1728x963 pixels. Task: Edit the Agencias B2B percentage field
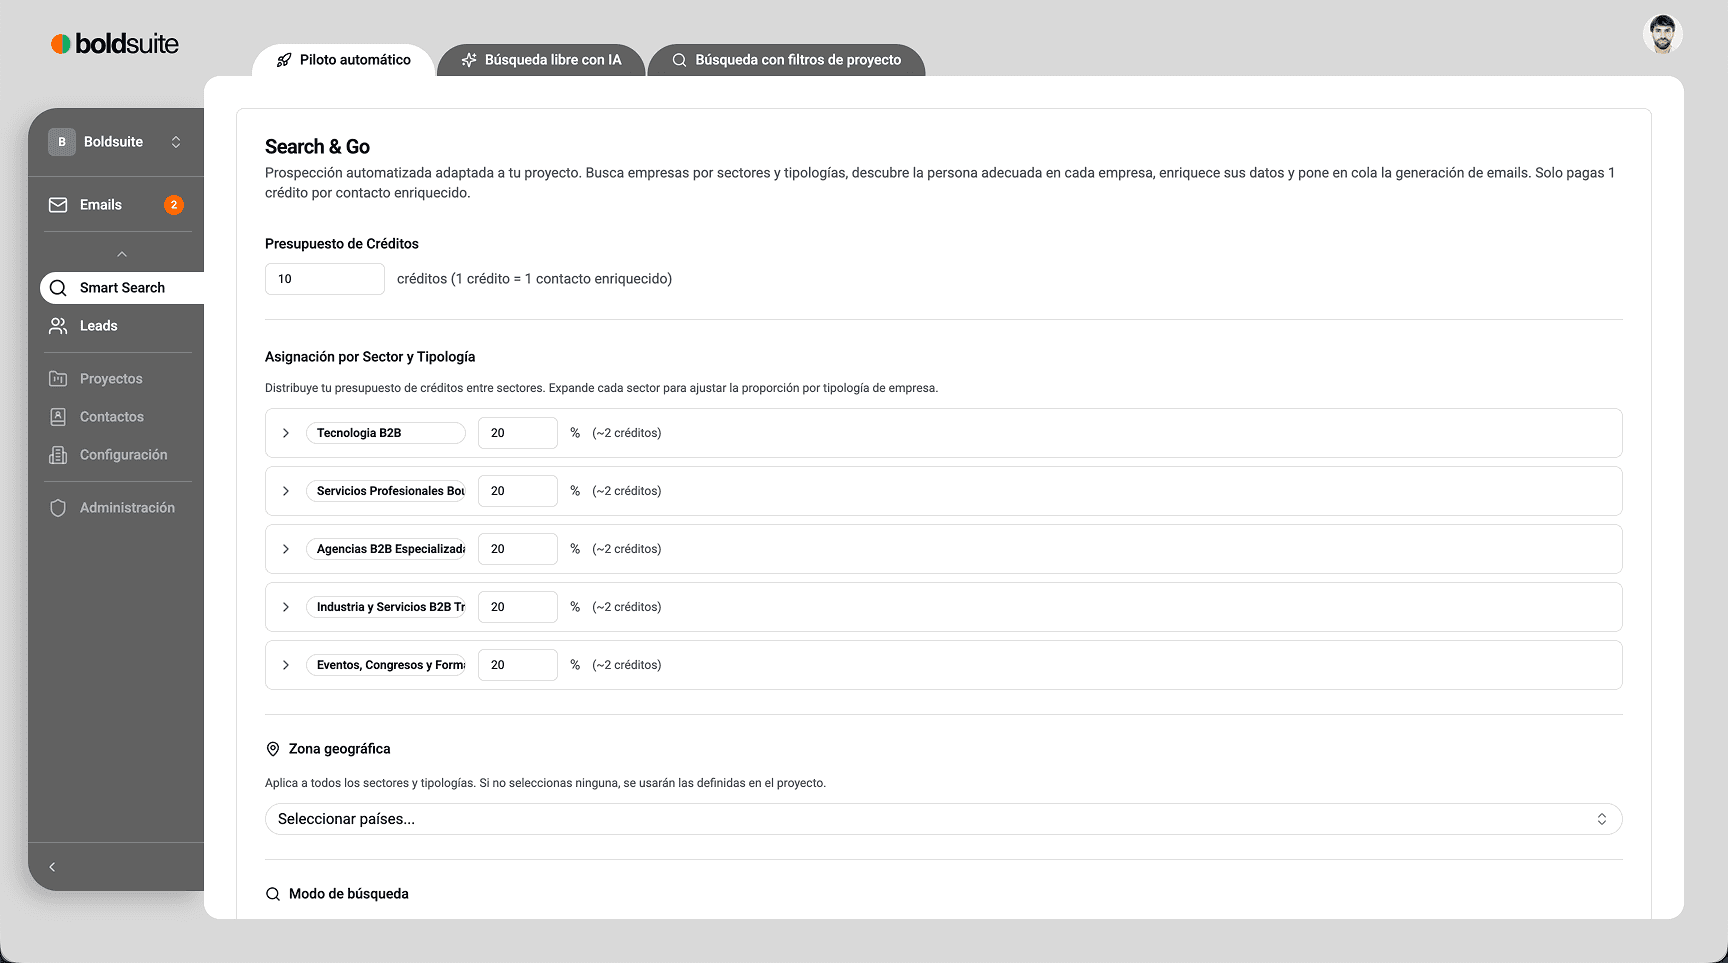pos(518,549)
